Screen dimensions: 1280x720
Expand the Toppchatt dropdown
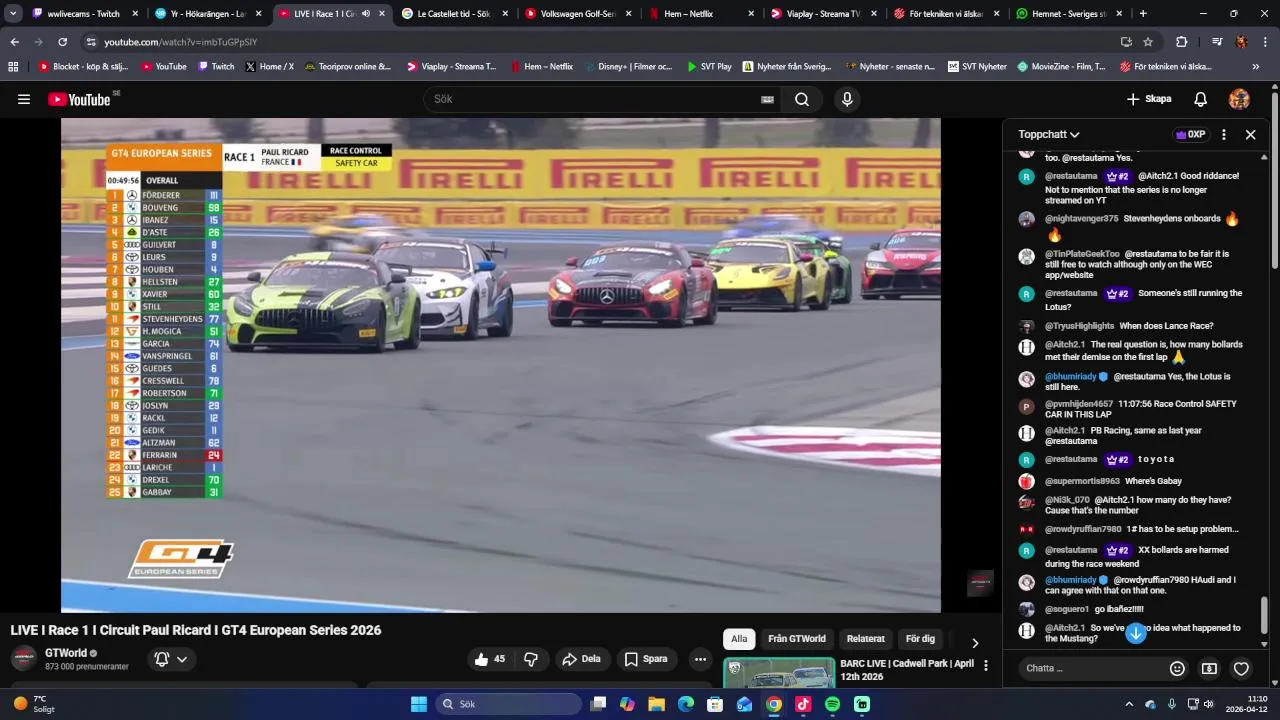[1048, 134]
